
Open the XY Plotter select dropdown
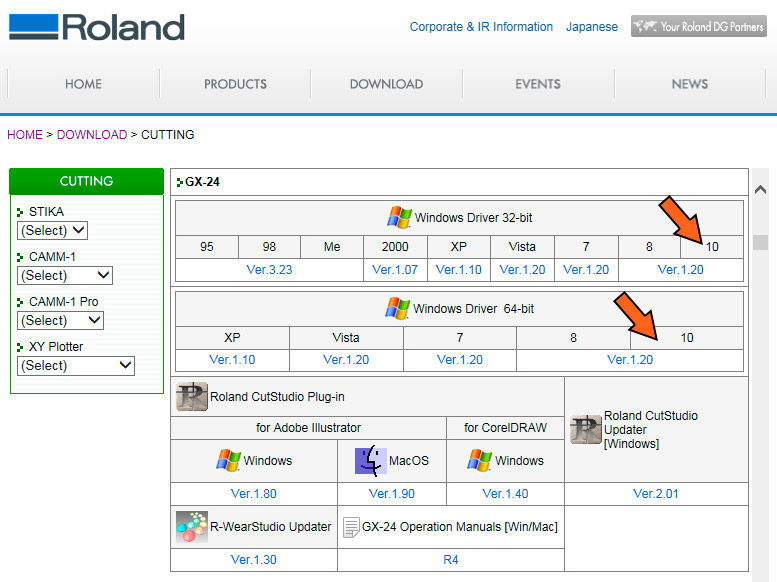(76, 365)
